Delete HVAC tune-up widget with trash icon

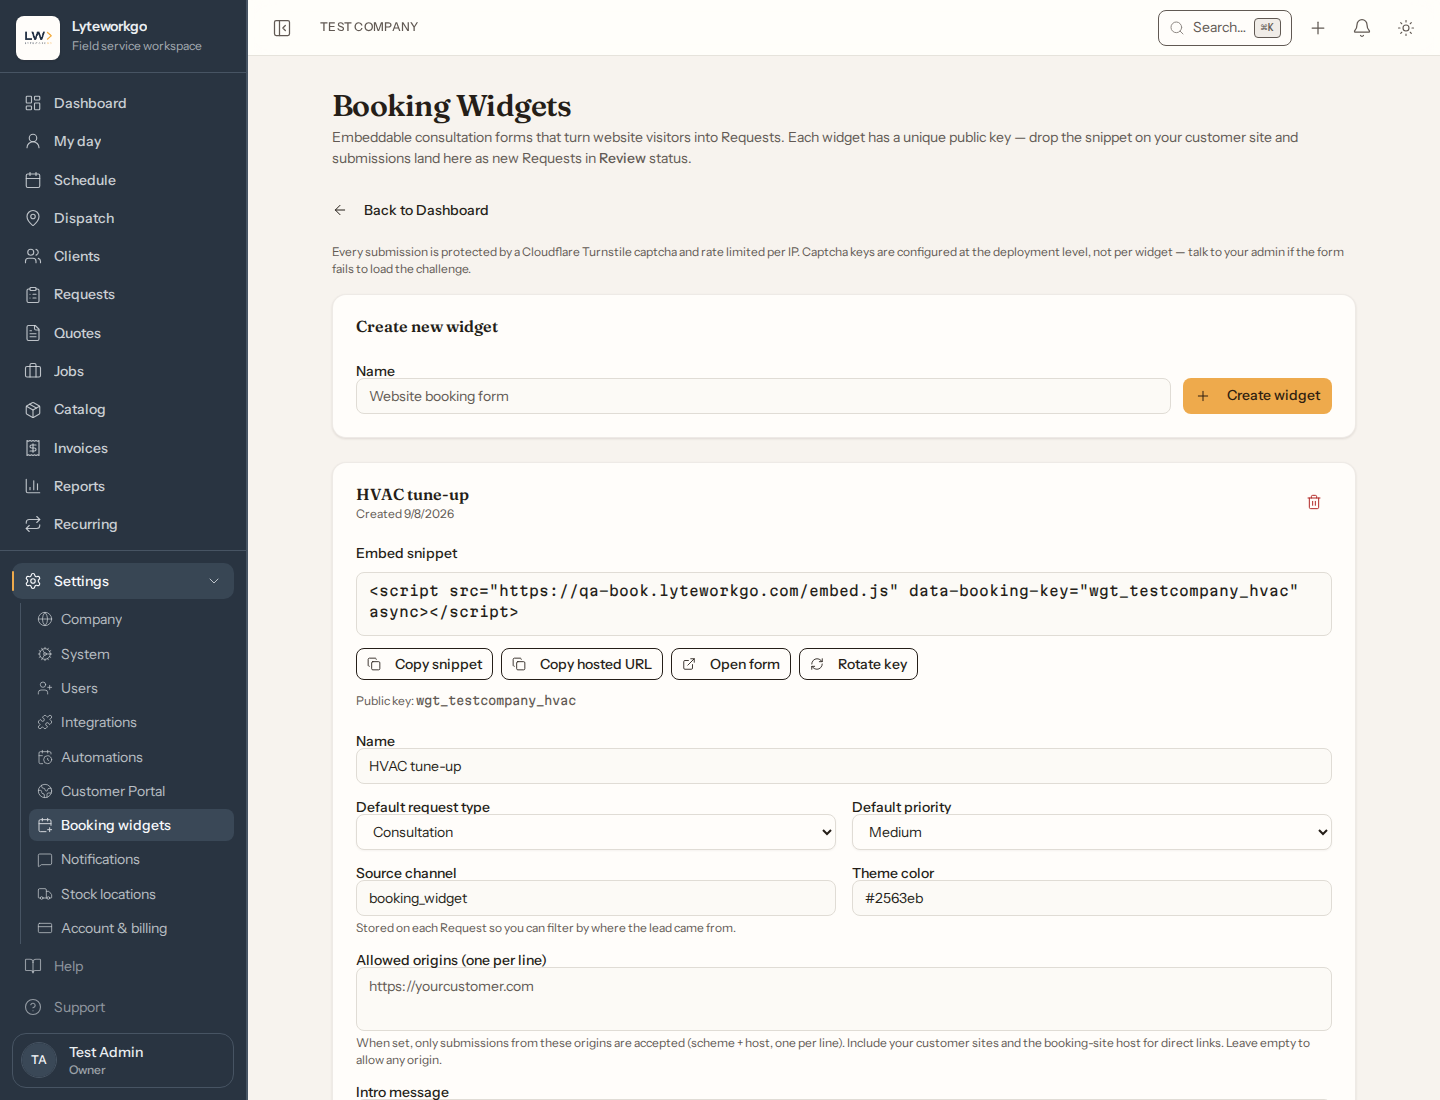1314,502
